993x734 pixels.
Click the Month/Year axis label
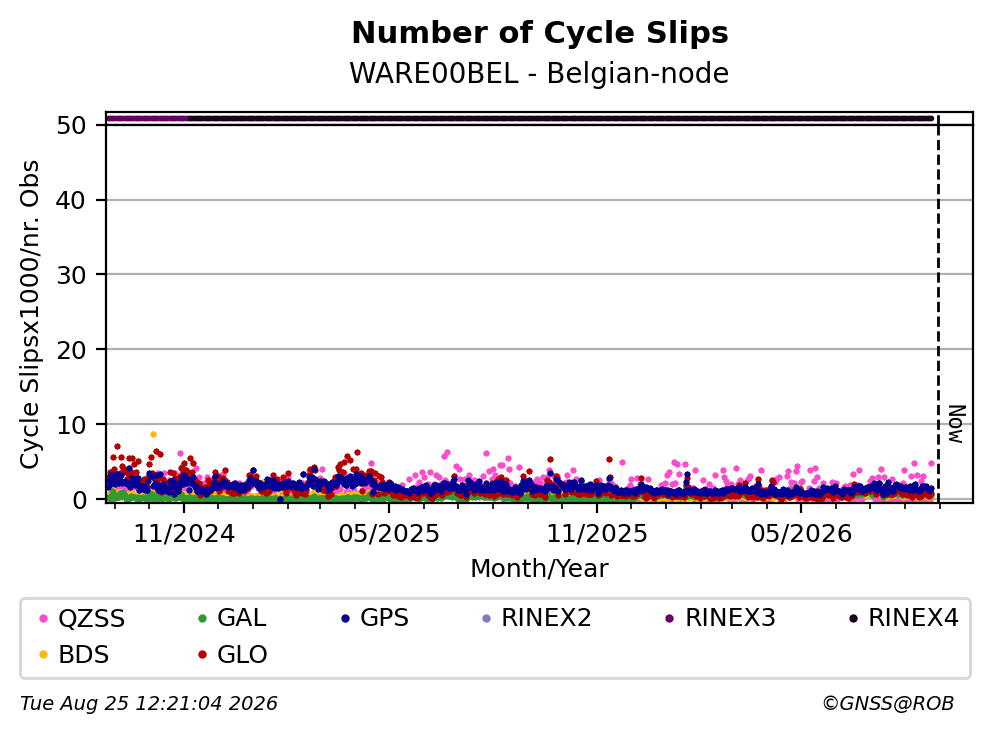(540, 569)
